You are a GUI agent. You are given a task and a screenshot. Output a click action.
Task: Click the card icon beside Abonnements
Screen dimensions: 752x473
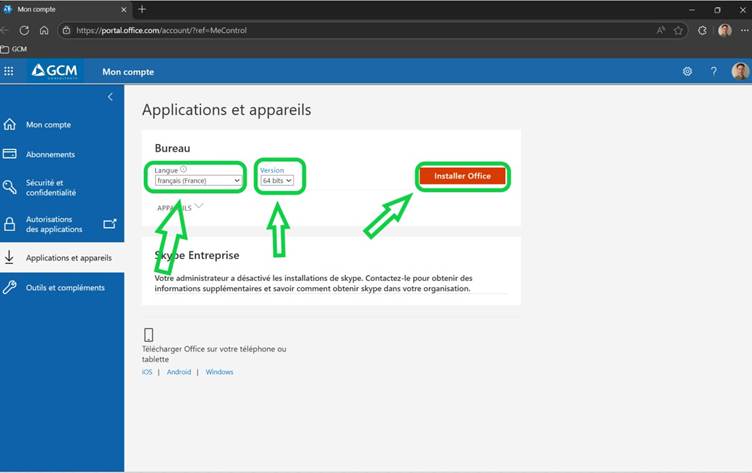pyautogui.click(x=10, y=154)
